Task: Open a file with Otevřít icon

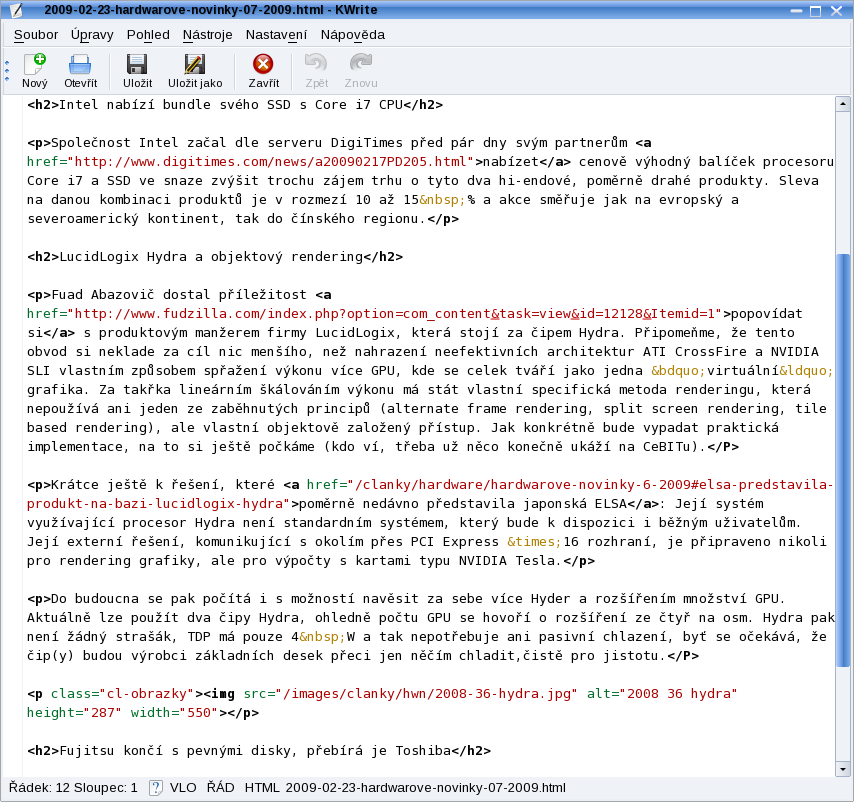Action: tap(80, 66)
